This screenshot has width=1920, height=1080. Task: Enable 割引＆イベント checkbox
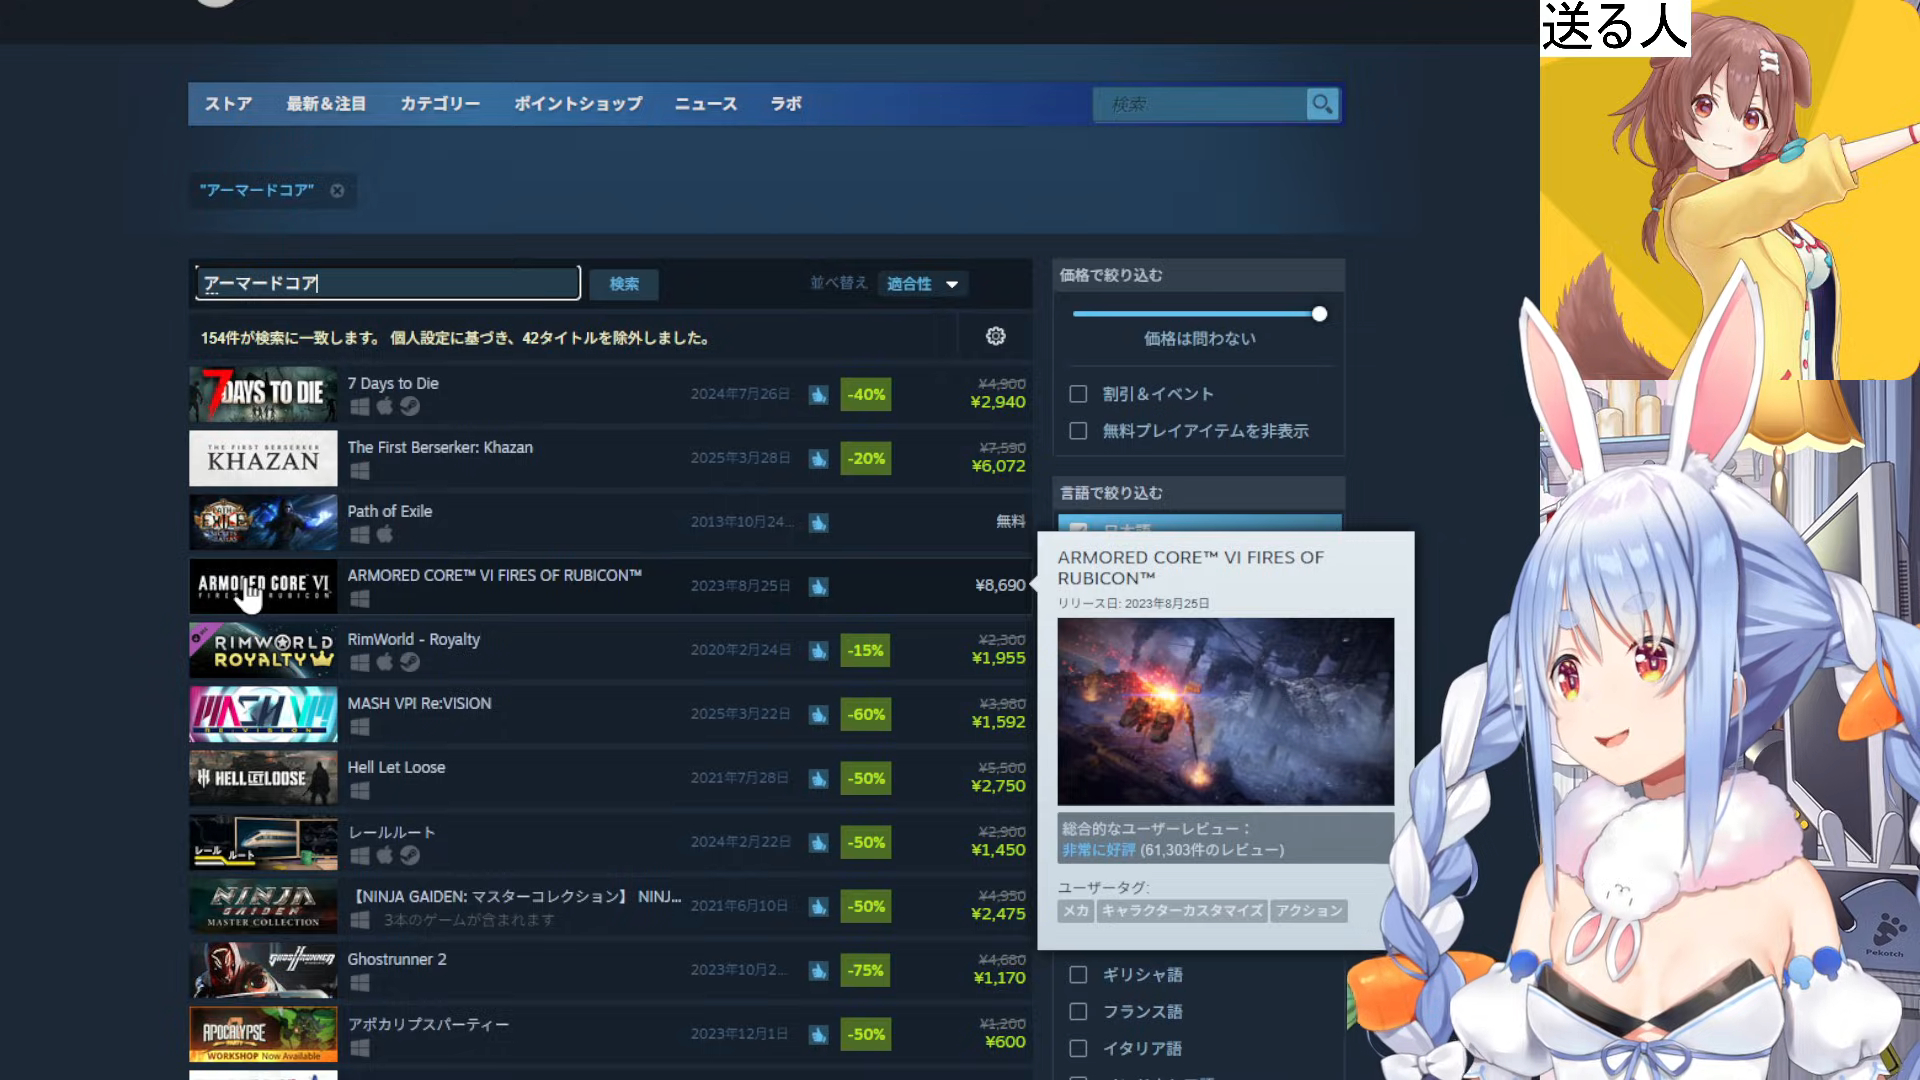click(x=1078, y=394)
